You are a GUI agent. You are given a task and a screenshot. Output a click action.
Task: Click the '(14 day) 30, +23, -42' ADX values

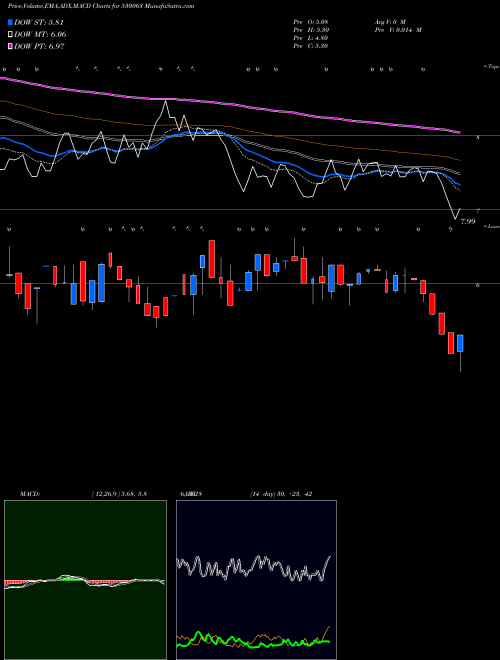281,494
